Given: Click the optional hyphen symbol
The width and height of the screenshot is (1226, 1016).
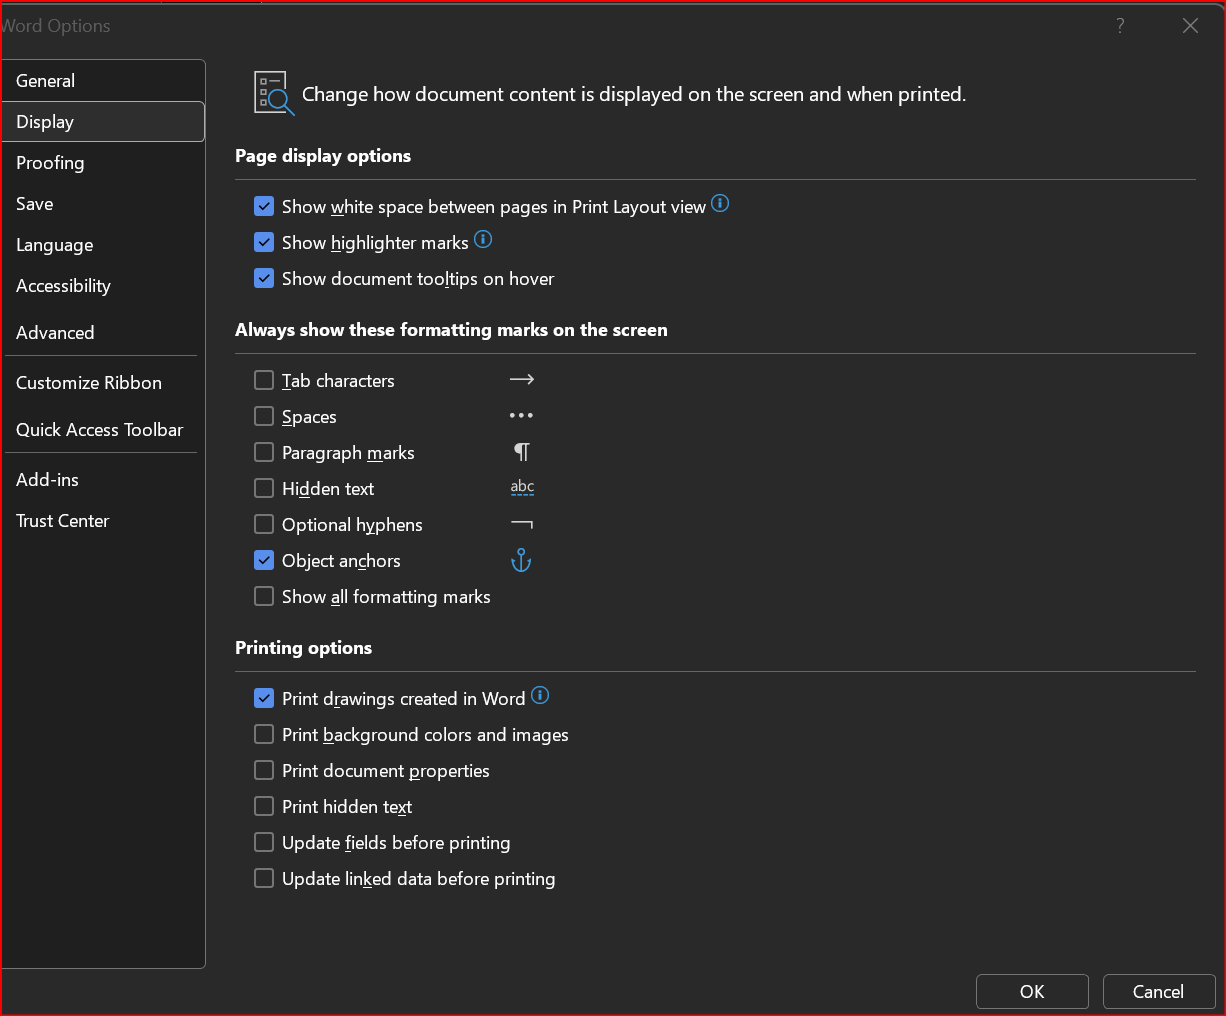Looking at the screenshot, I should (x=522, y=524).
